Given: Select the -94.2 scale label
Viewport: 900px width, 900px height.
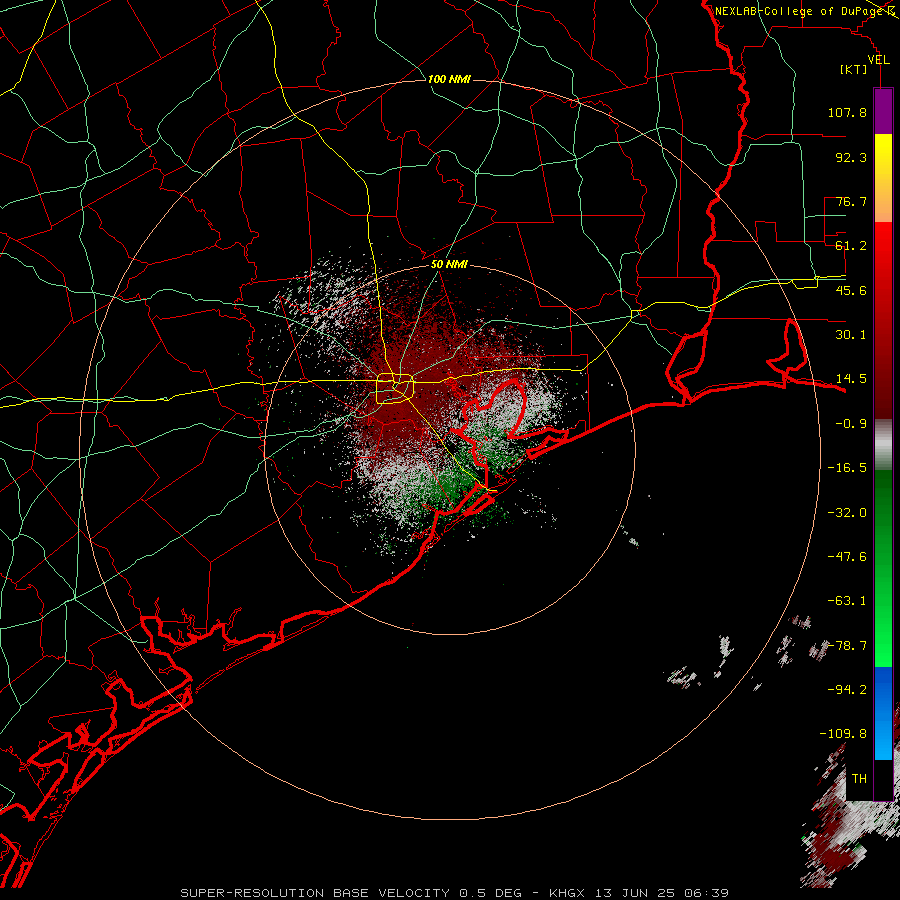Looking at the screenshot, I should [847, 689].
